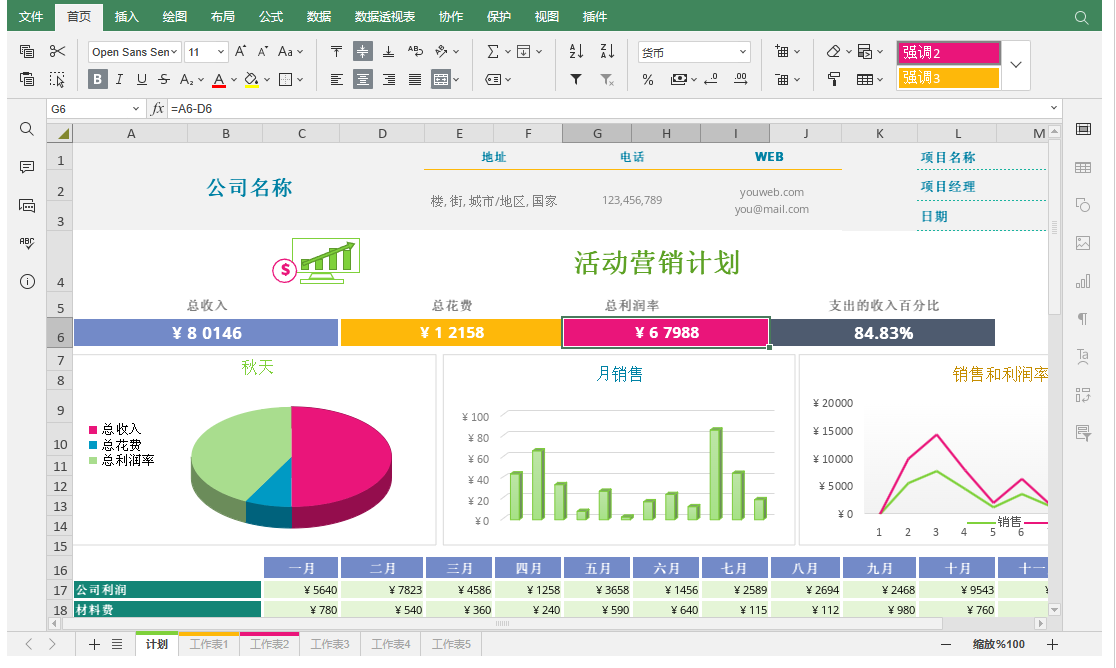
Task: Switch to the 布局 tab
Action: coord(223,16)
